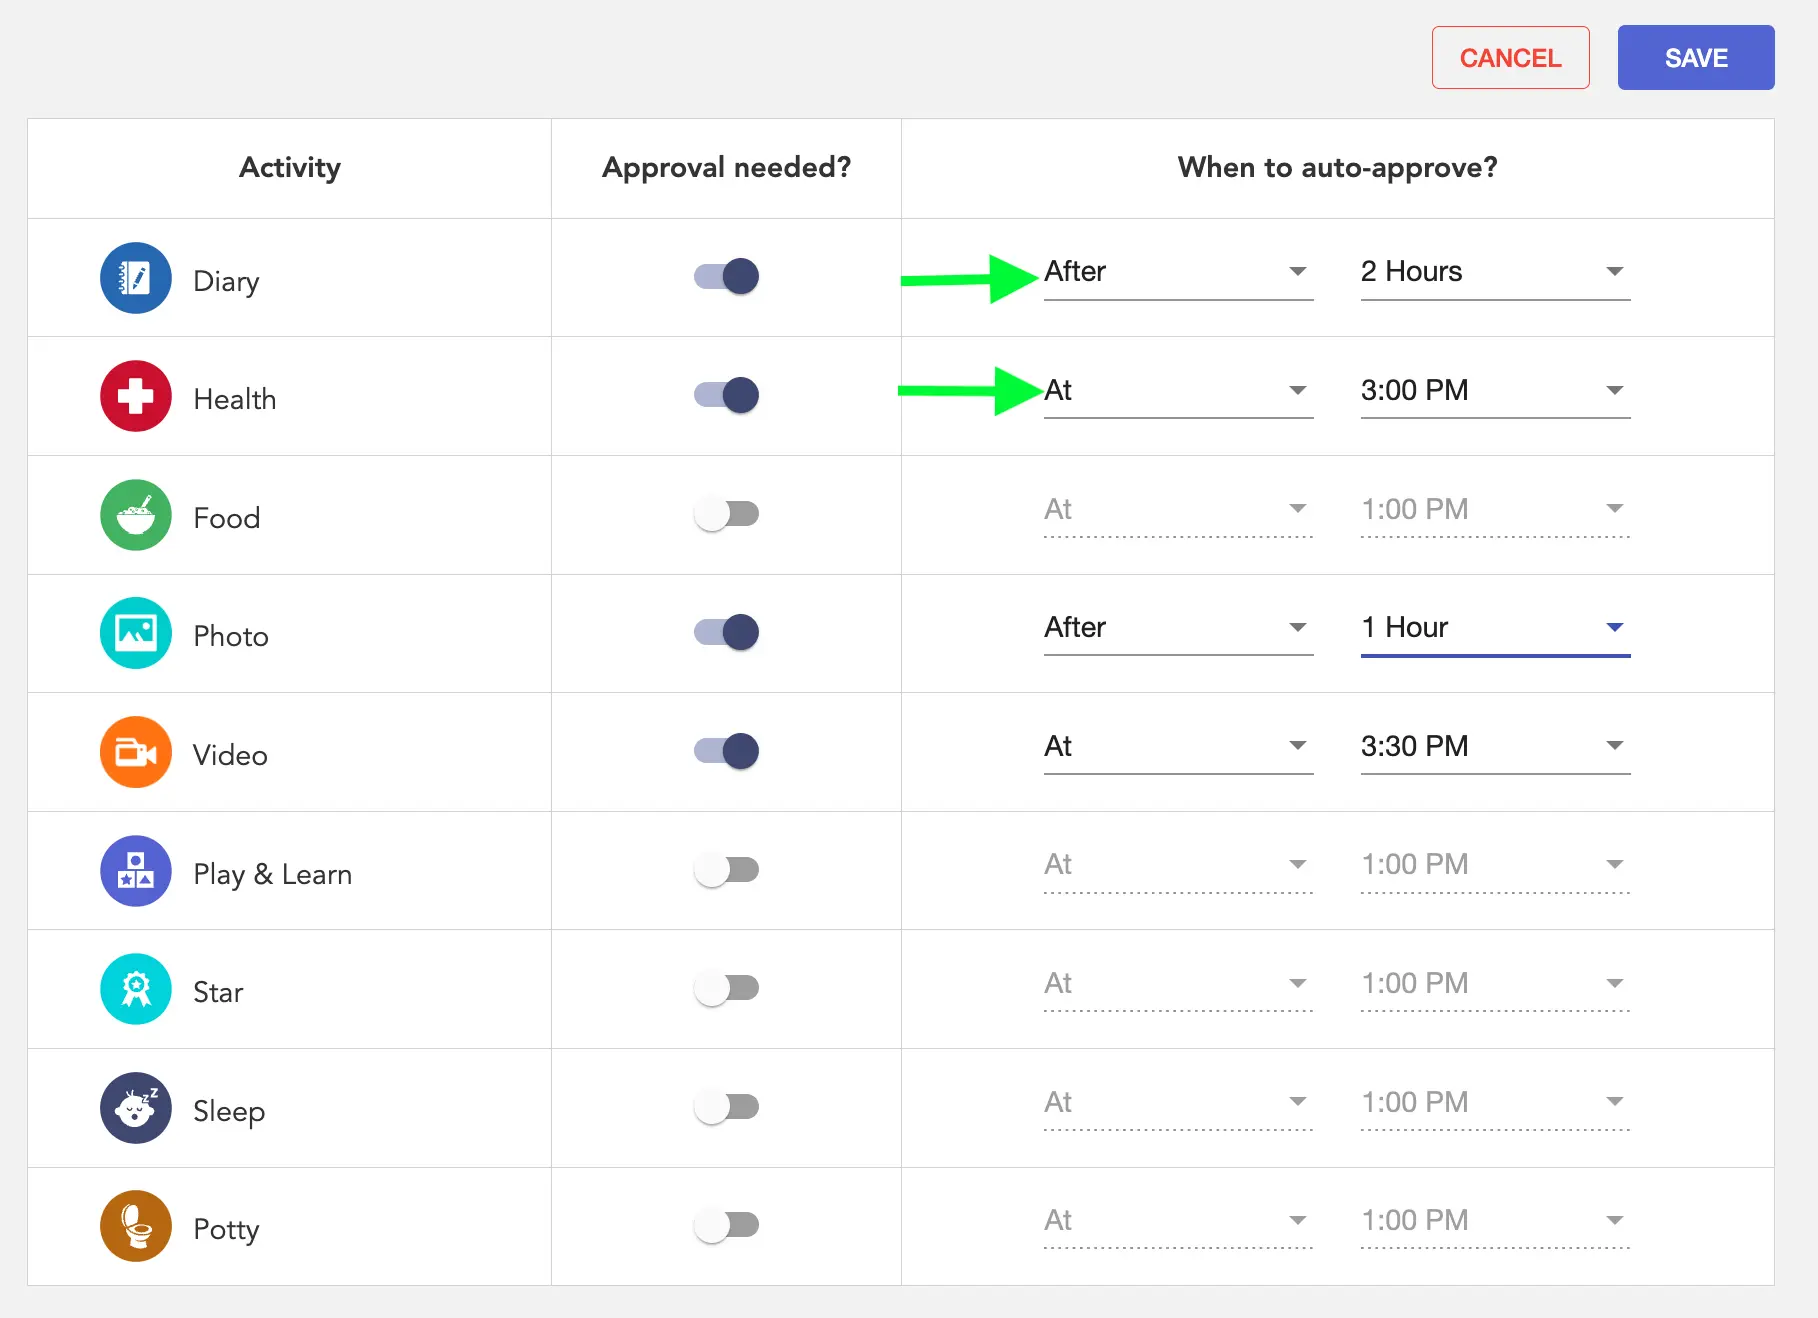Switch off Video approval toggle
1818x1318 pixels.
click(x=727, y=751)
